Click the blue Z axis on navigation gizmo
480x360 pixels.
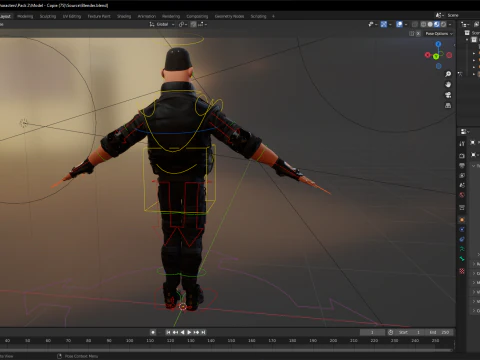pos(438,44)
